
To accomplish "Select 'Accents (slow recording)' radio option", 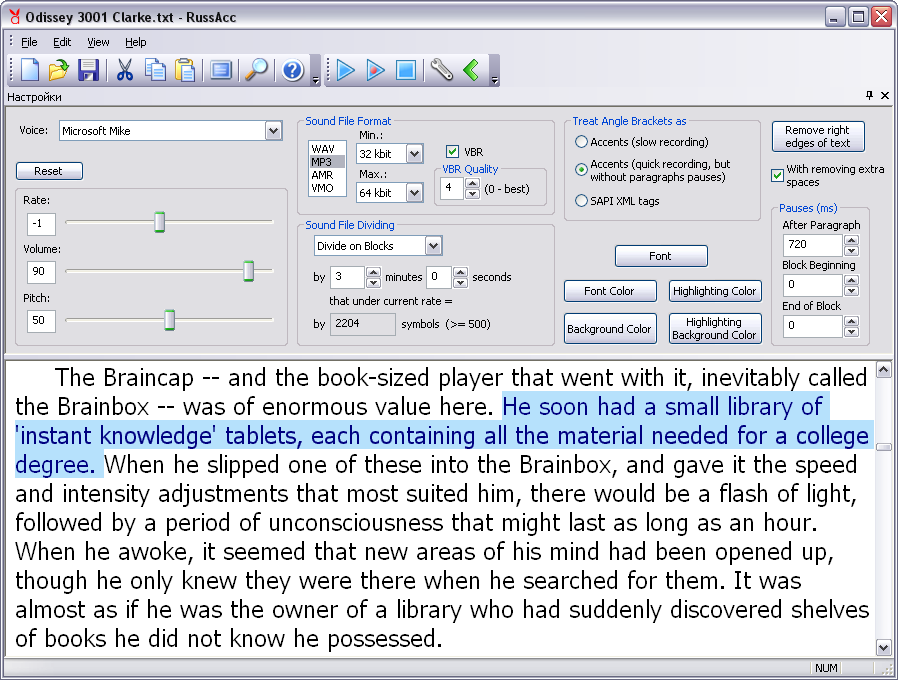I will click(580, 143).
